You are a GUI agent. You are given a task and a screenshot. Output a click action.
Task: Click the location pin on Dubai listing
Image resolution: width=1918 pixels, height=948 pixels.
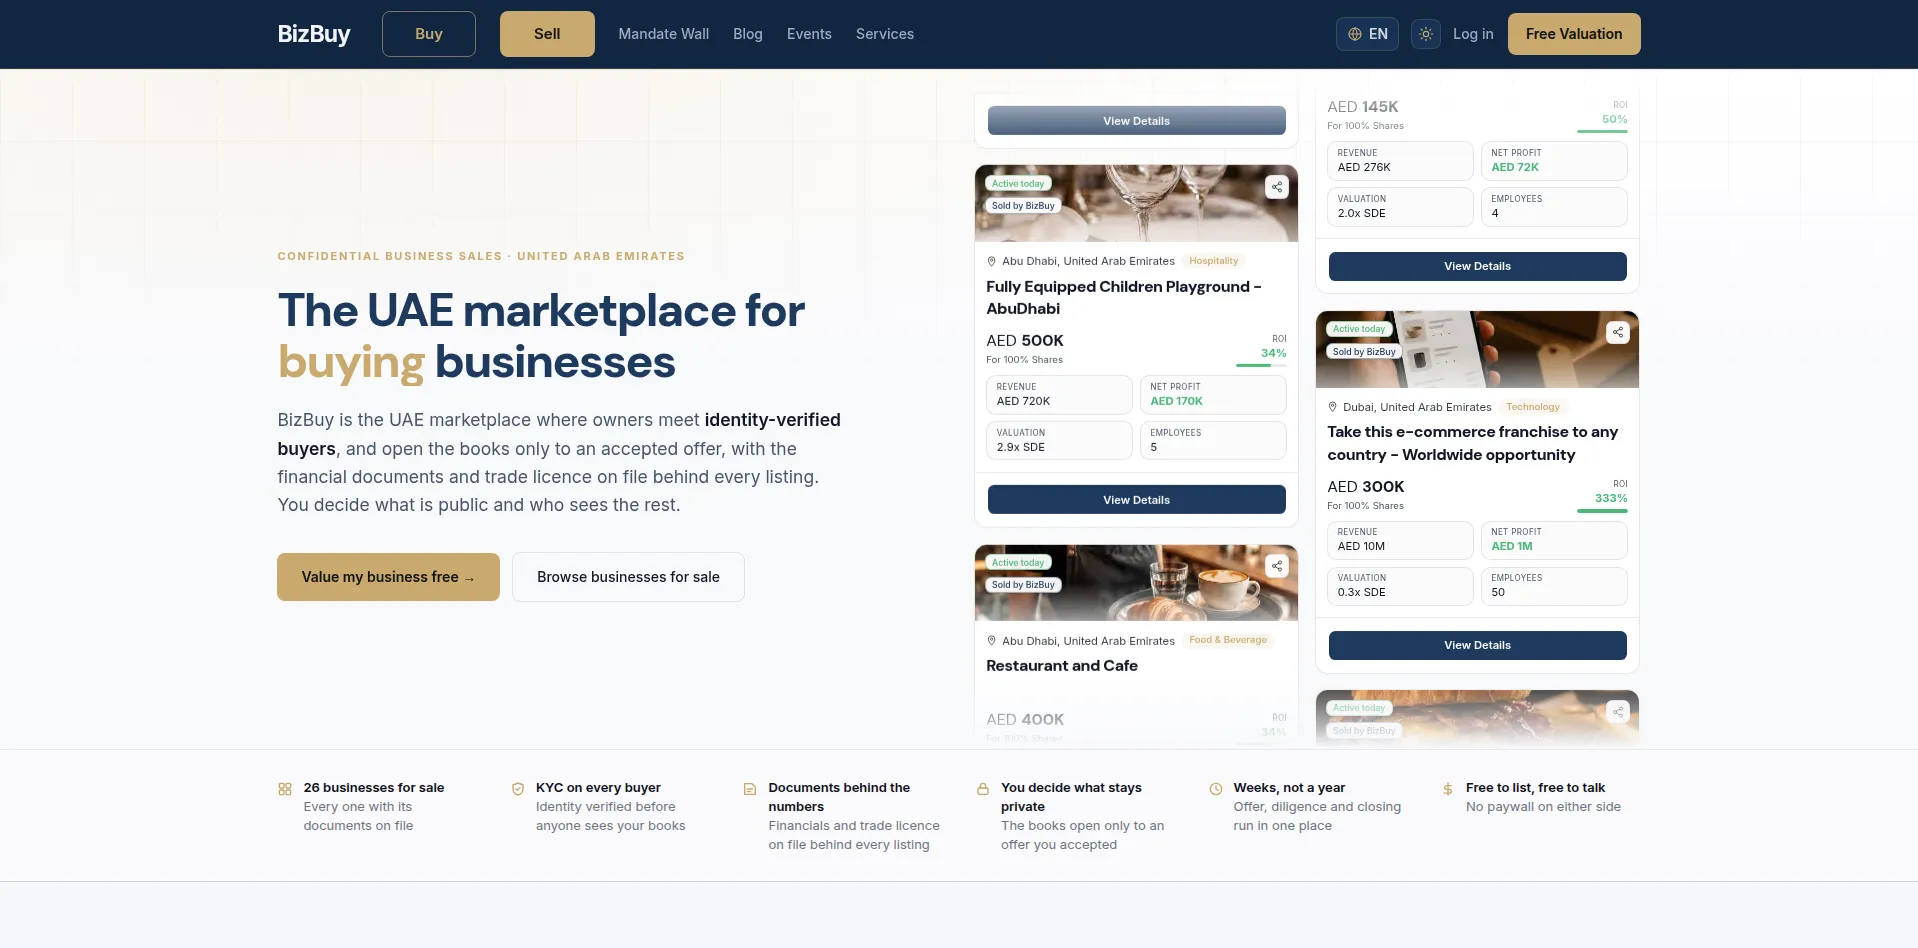(1333, 407)
